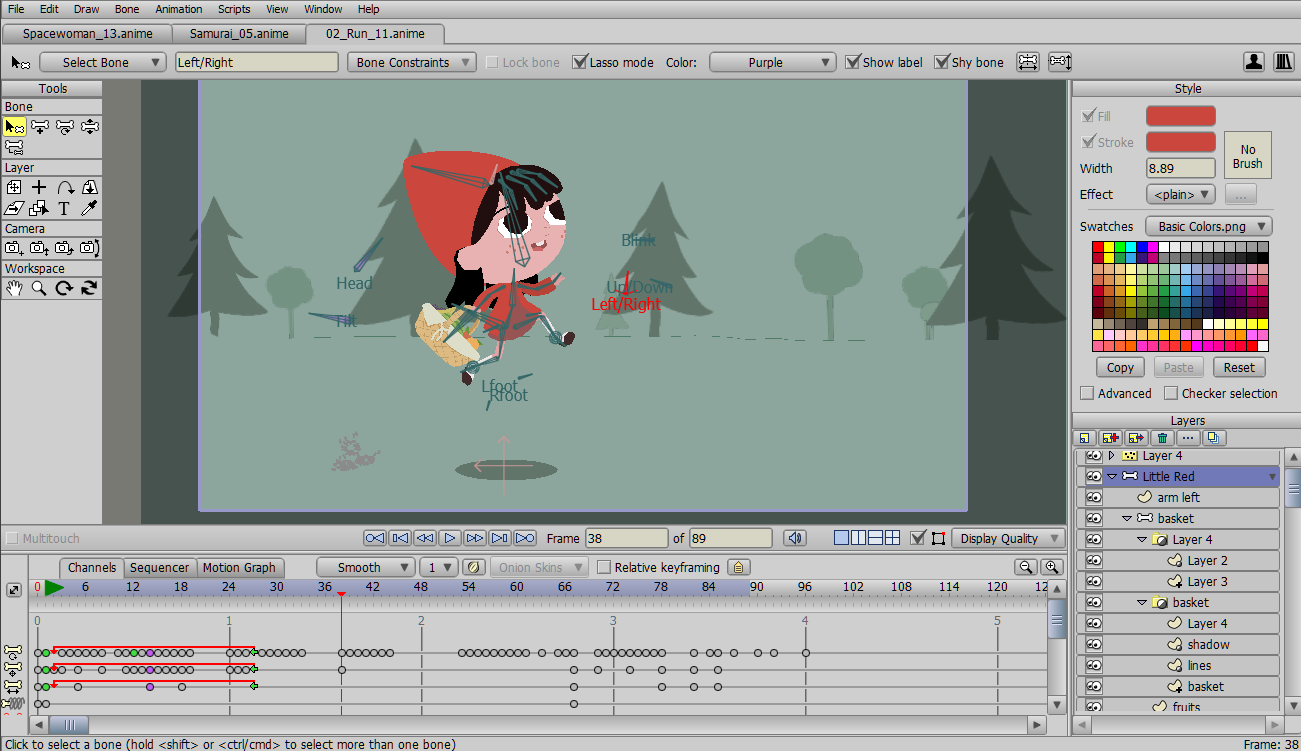This screenshot has width=1301, height=751.
Task: Open the Basic Colors.png swatches dropdown
Action: (x=1208, y=226)
